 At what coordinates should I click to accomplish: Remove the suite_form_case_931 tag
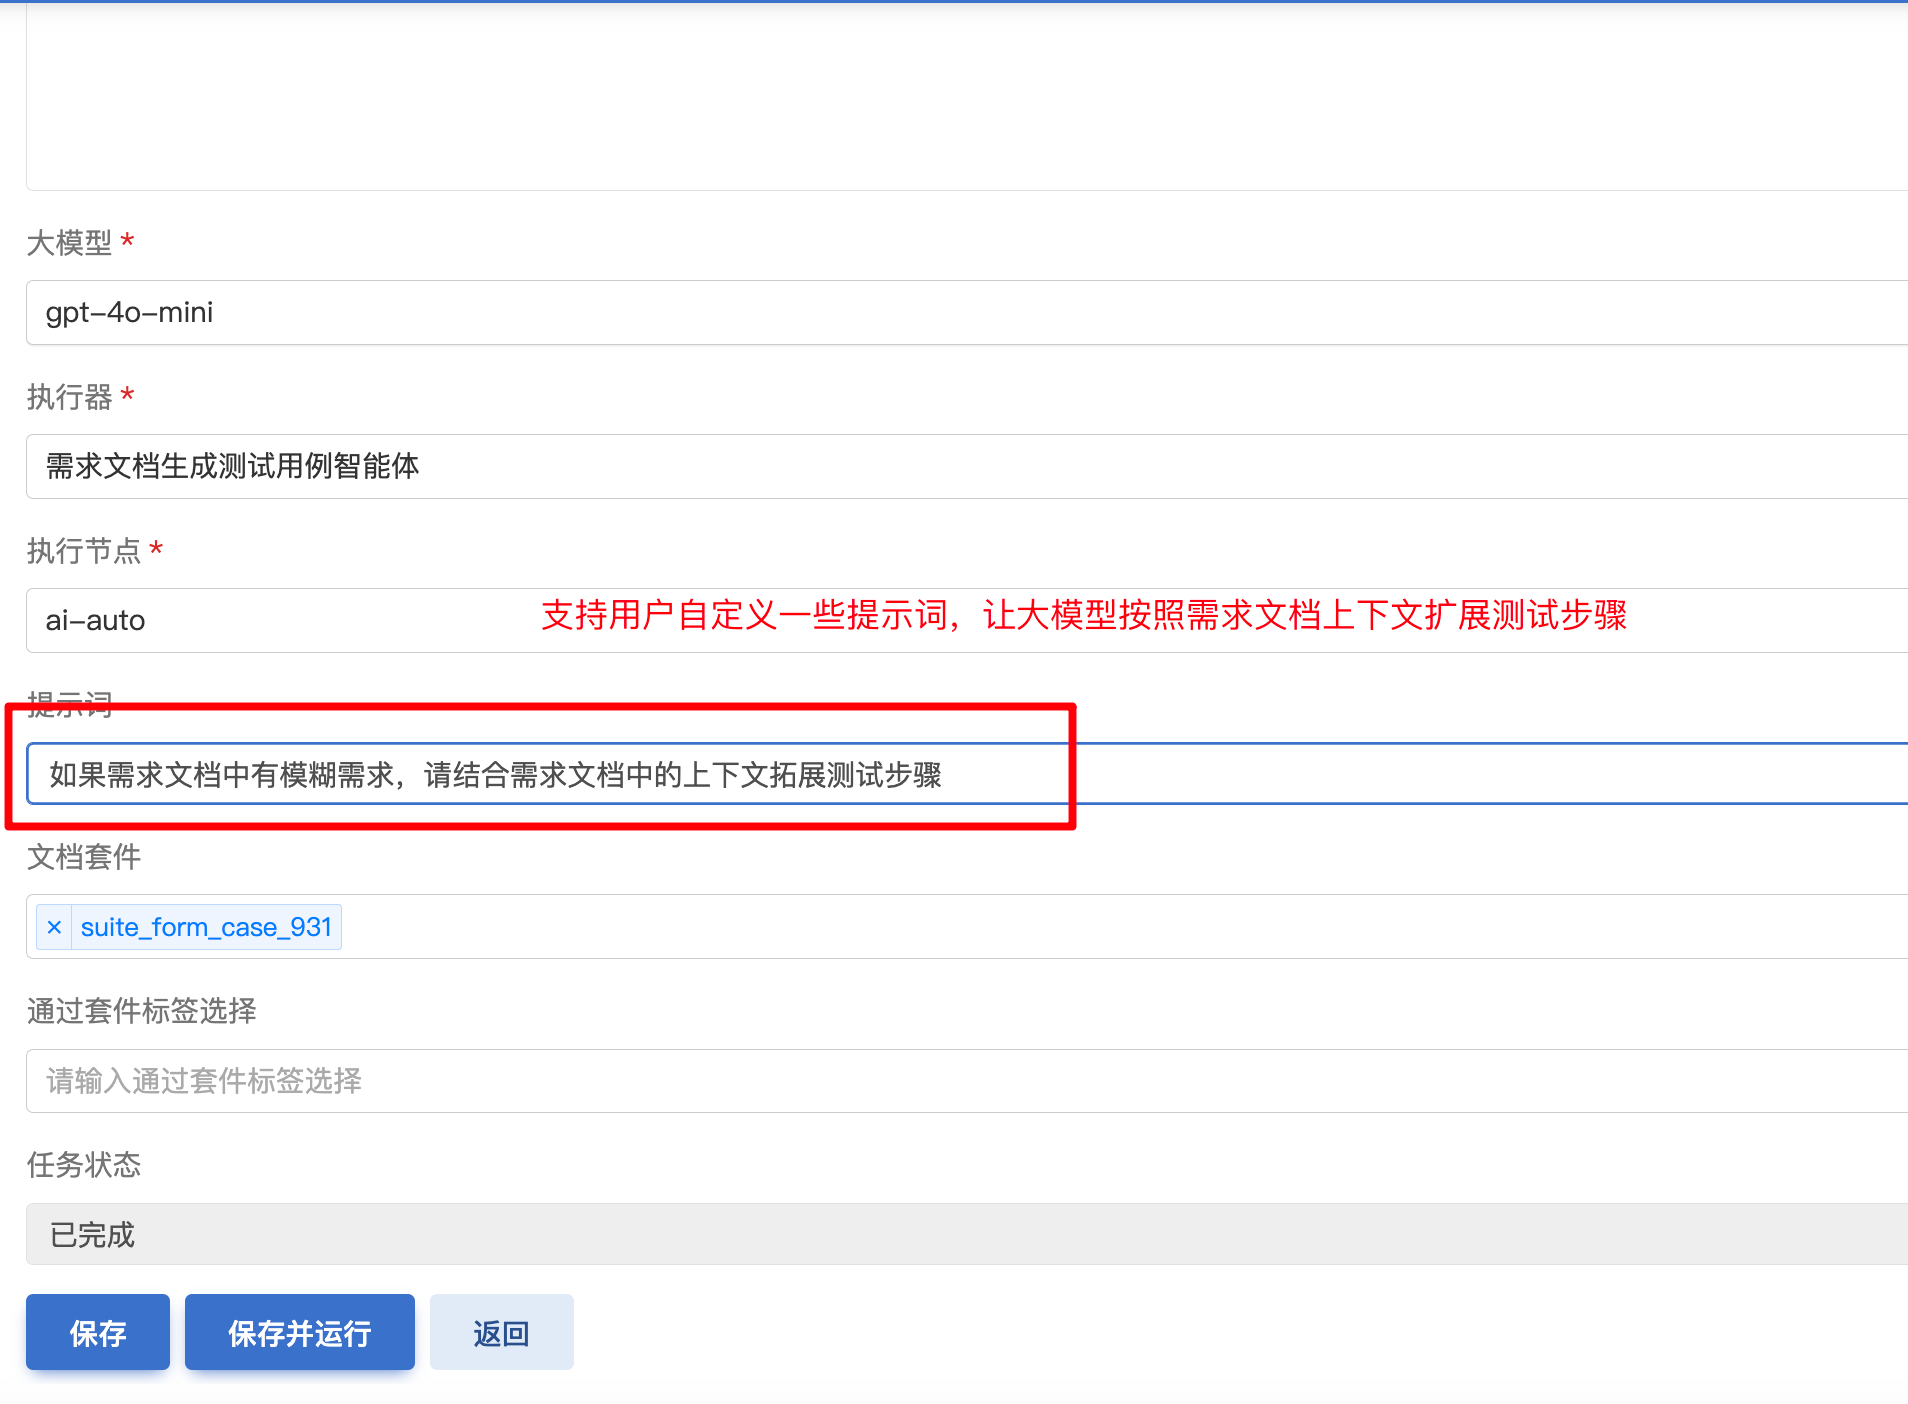pyautogui.click(x=55, y=927)
